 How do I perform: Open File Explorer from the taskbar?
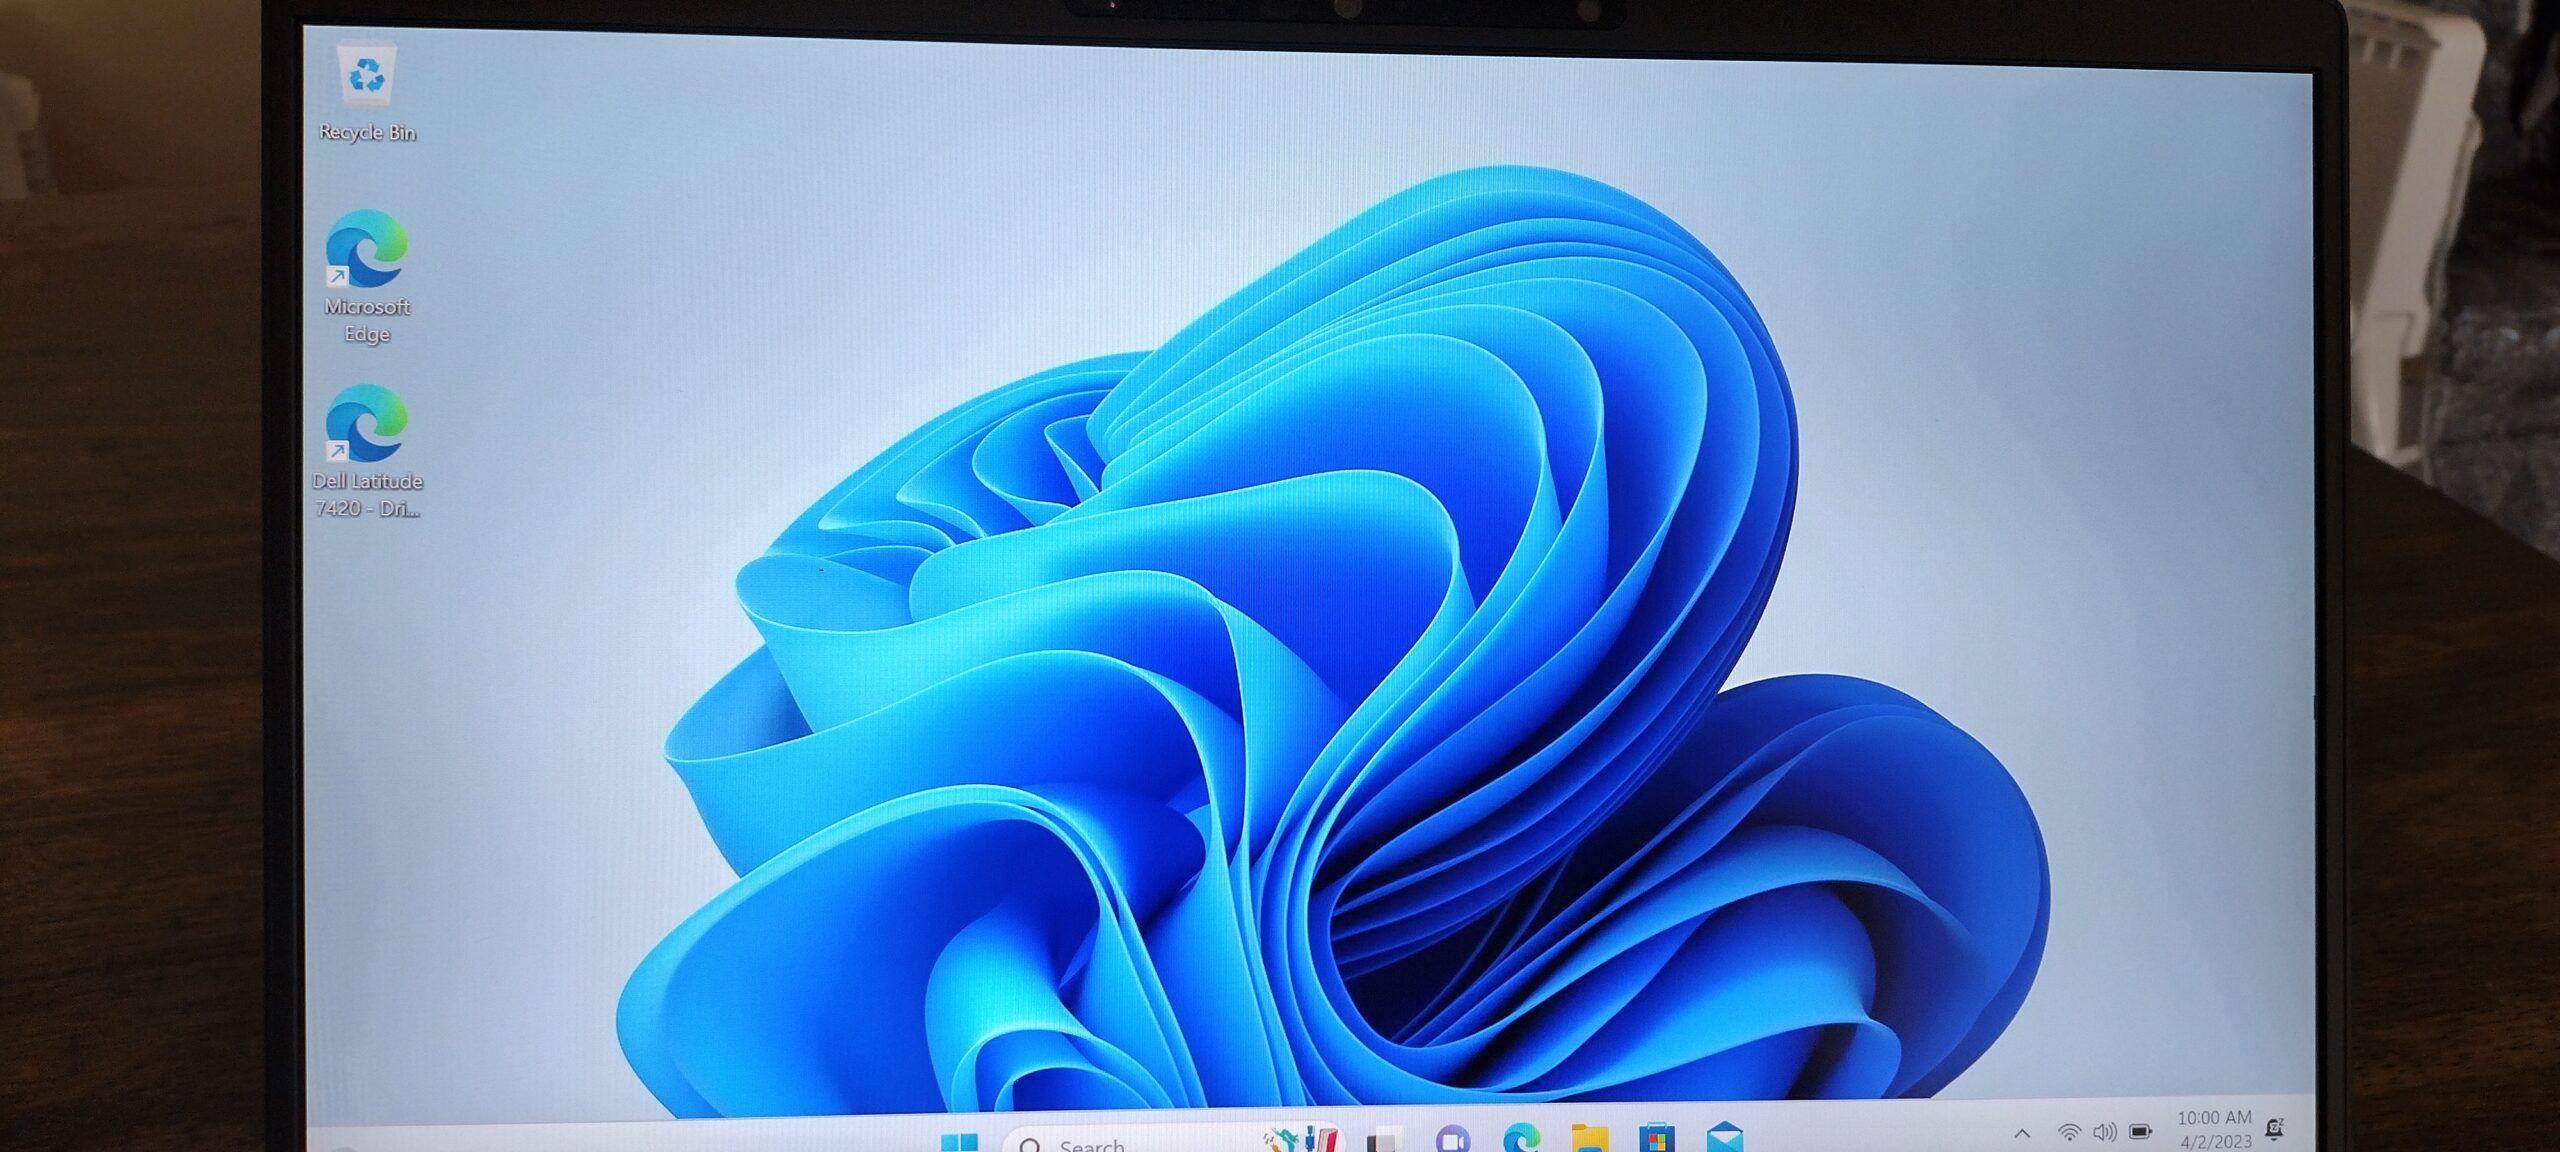point(1590,1138)
